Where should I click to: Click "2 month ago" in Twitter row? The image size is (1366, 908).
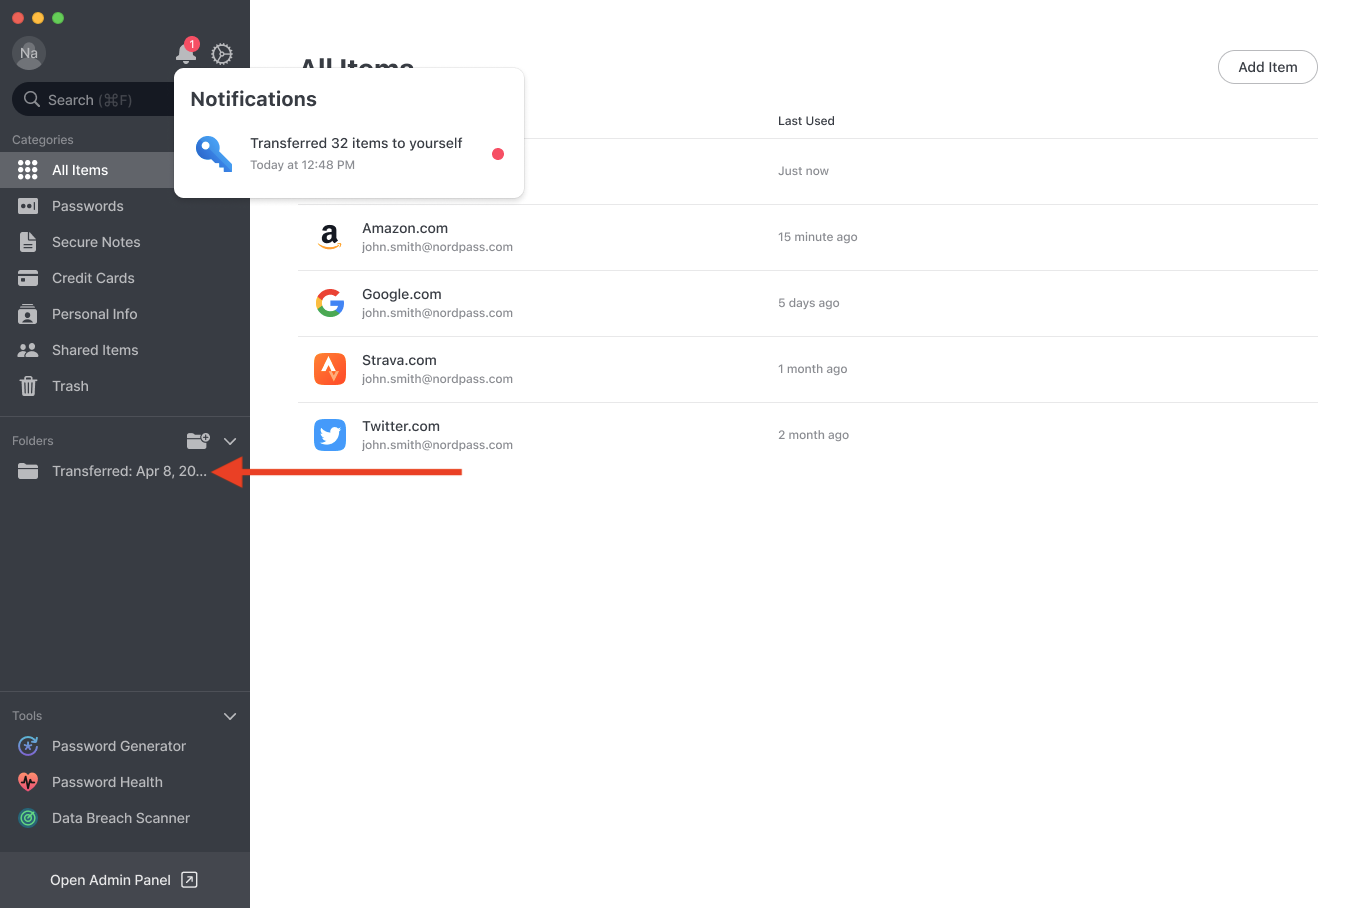pyautogui.click(x=814, y=435)
